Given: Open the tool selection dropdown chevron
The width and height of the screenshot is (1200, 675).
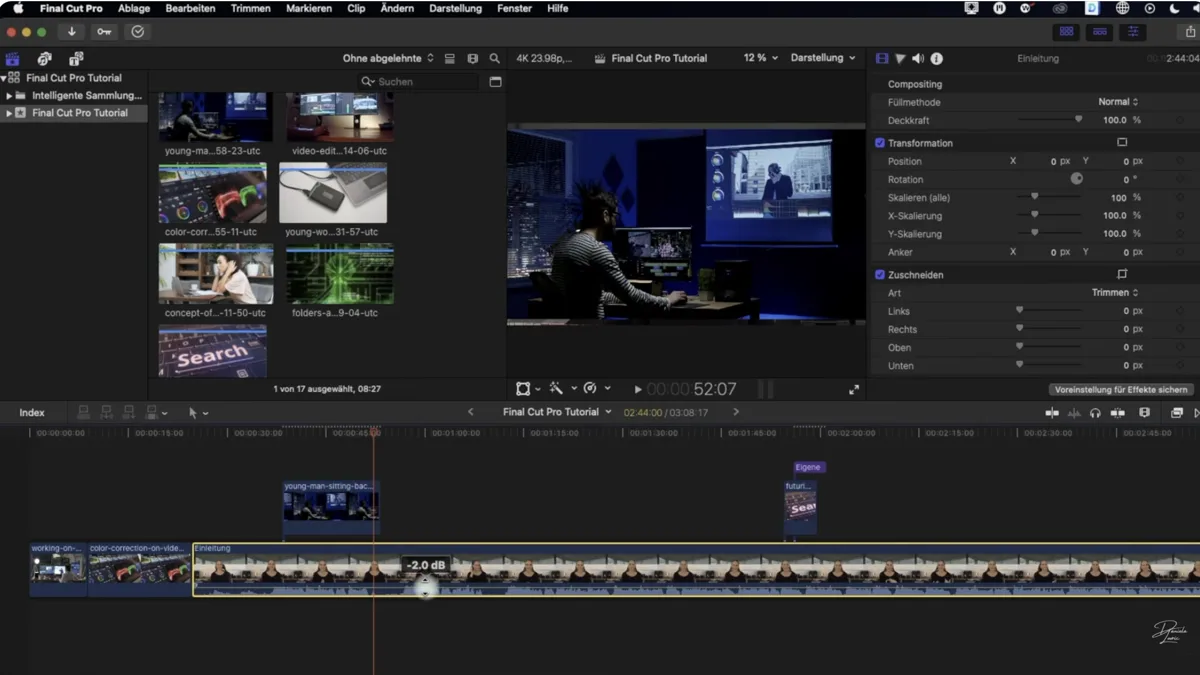Looking at the screenshot, I should tap(206, 413).
